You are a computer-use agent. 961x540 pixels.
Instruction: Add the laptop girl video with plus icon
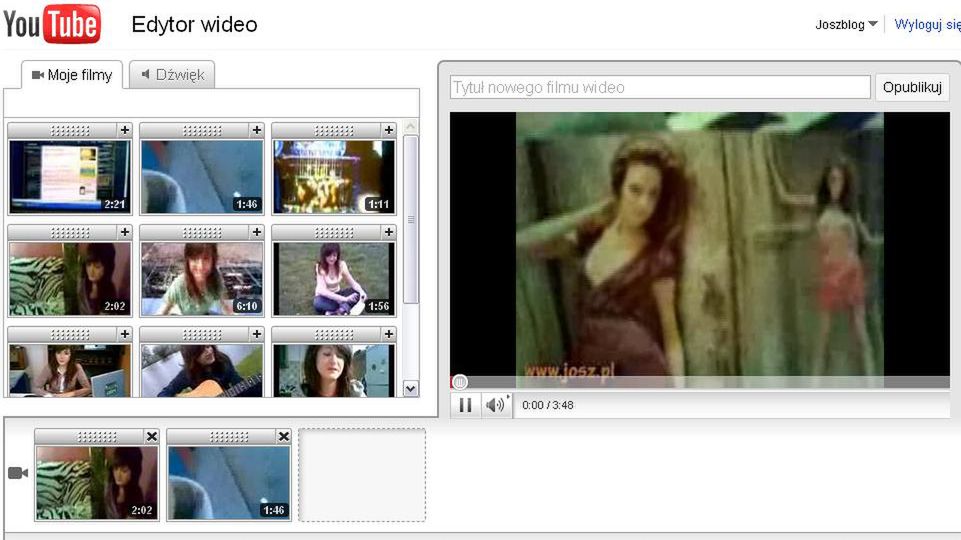pos(125,333)
